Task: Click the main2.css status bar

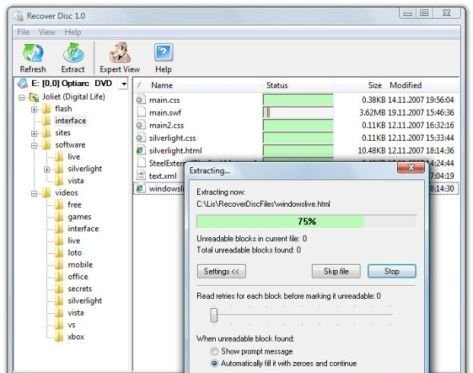Action: click(x=298, y=125)
